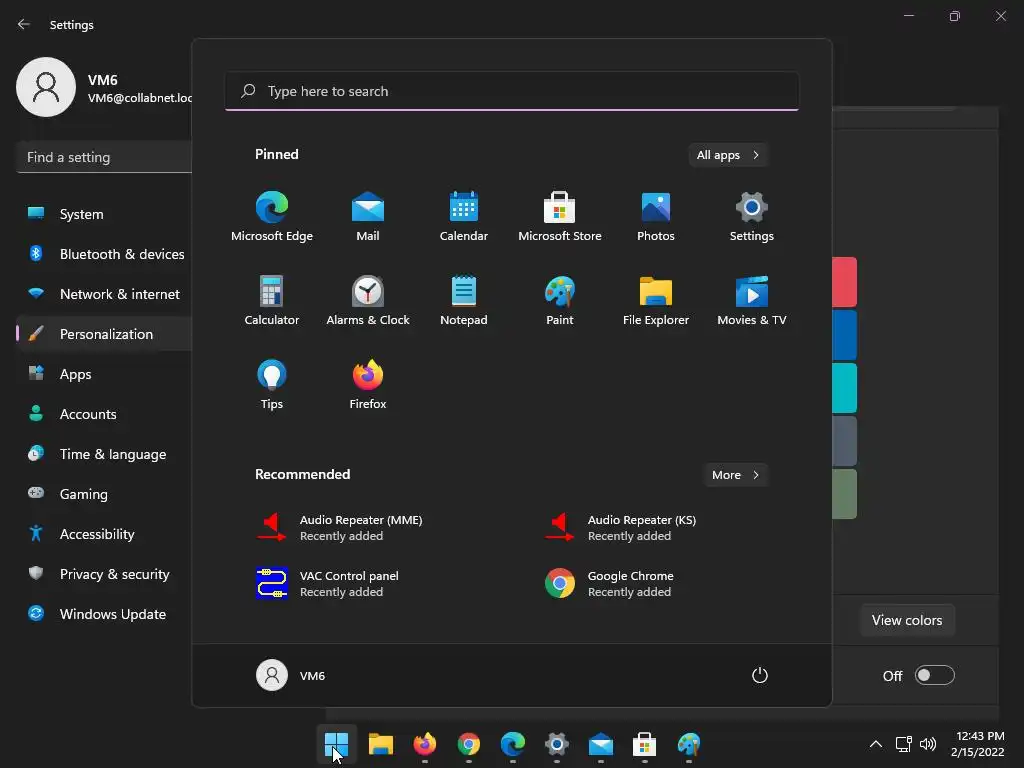The width and height of the screenshot is (1024, 768).
Task: Click the Find a setting field
Action: coord(104,157)
